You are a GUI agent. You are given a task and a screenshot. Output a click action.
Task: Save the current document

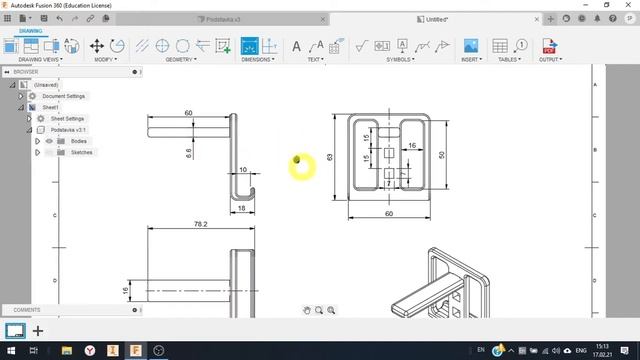pyautogui.click(x=44, y=18)
